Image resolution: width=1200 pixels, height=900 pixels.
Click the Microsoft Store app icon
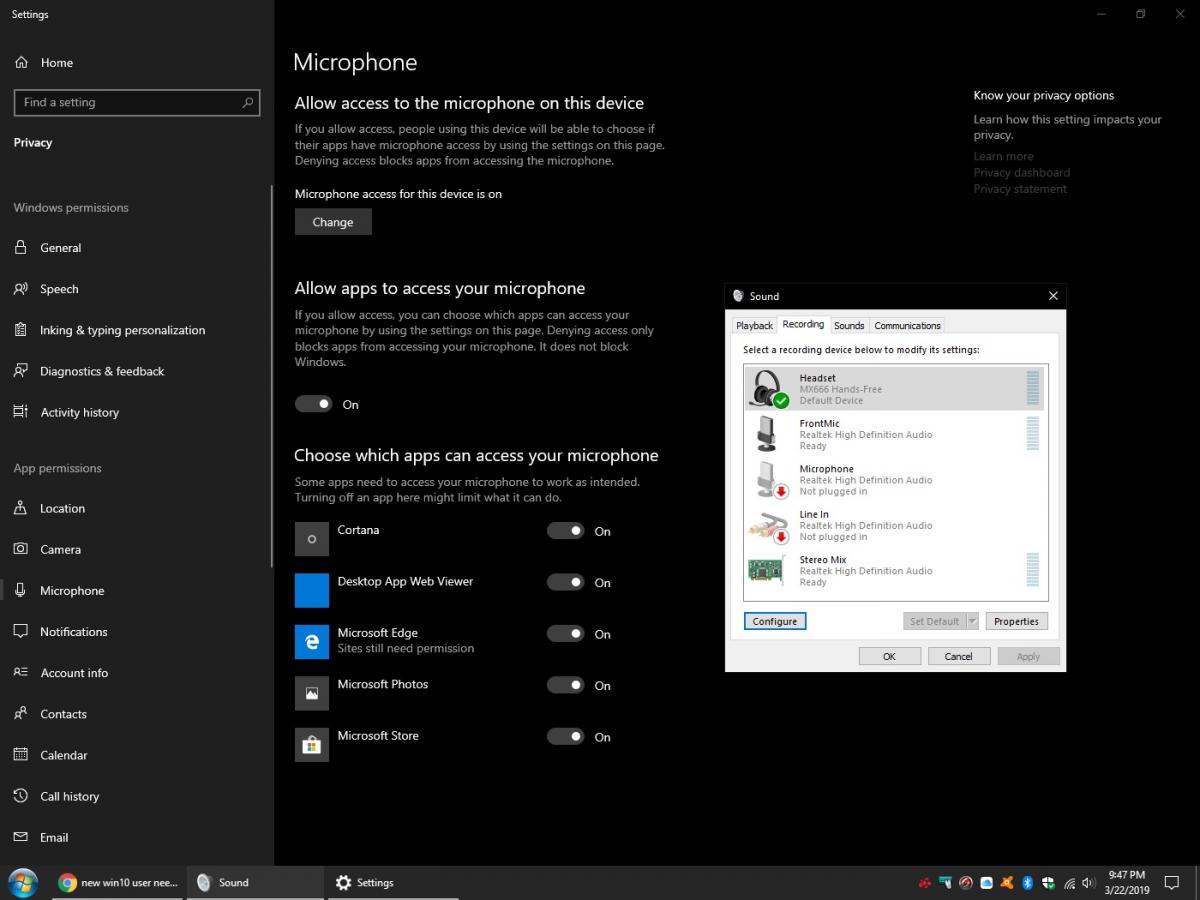tap(312, 745)
